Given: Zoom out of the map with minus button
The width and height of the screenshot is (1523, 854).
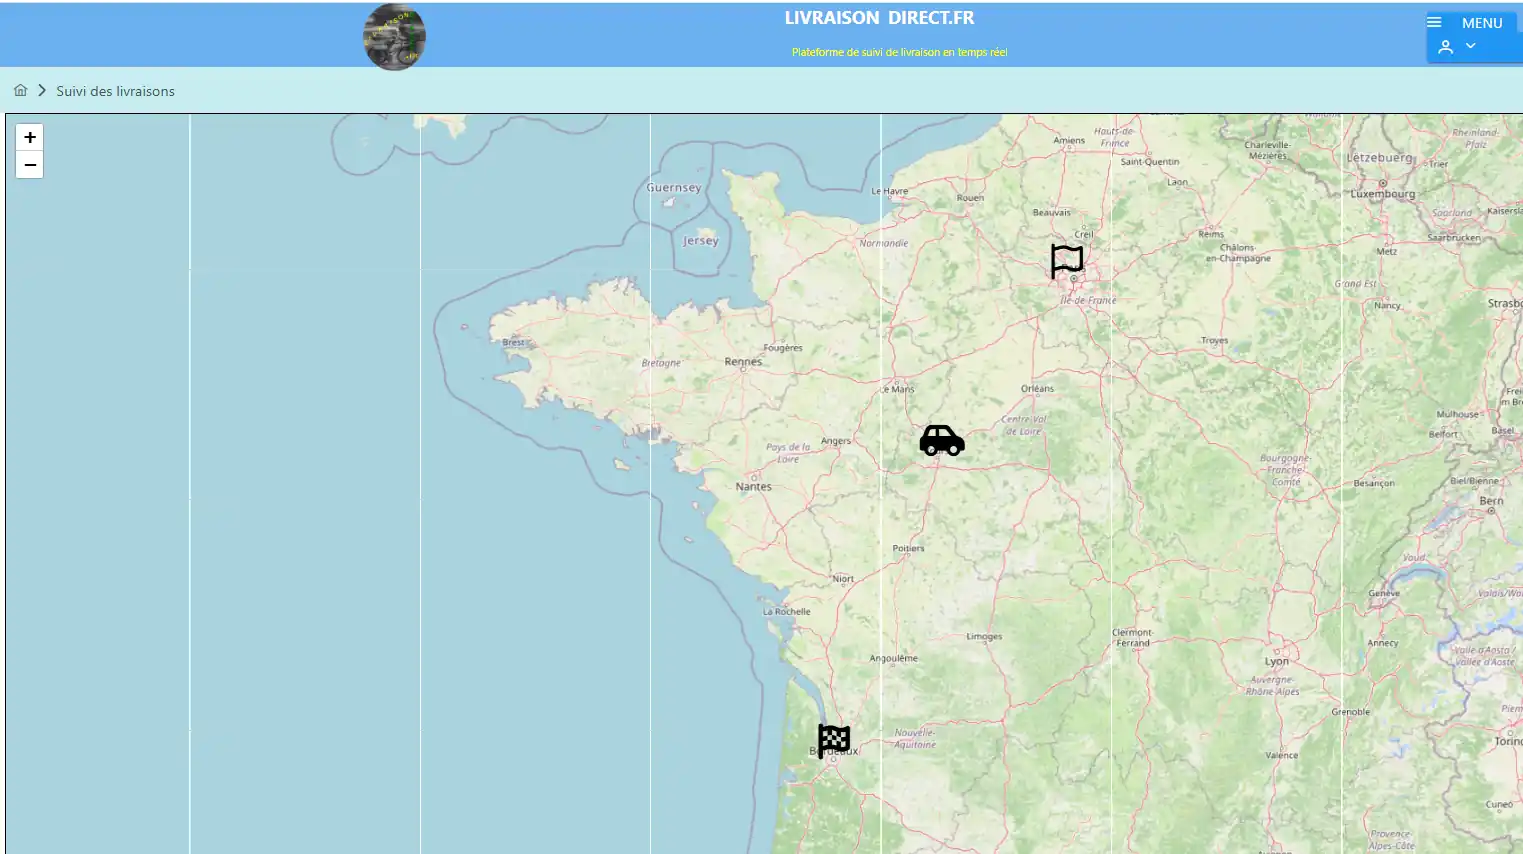Looking at the screenshot, I should pyautogui.click(x=30, y=165).
